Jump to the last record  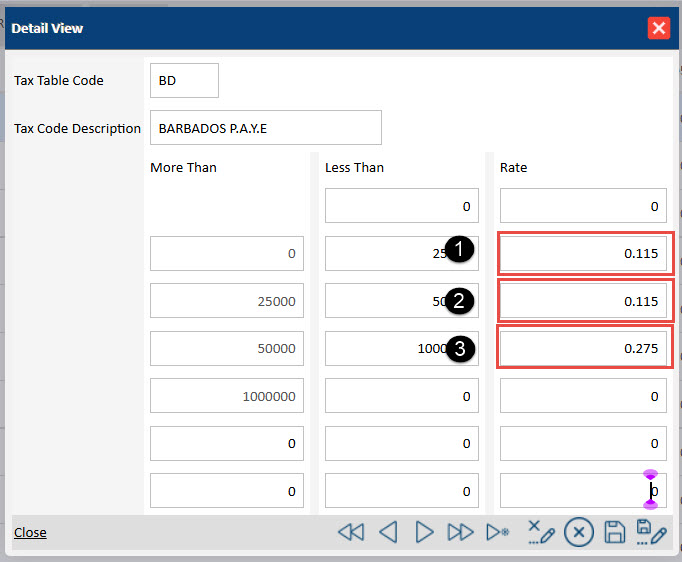pos(460,532)
